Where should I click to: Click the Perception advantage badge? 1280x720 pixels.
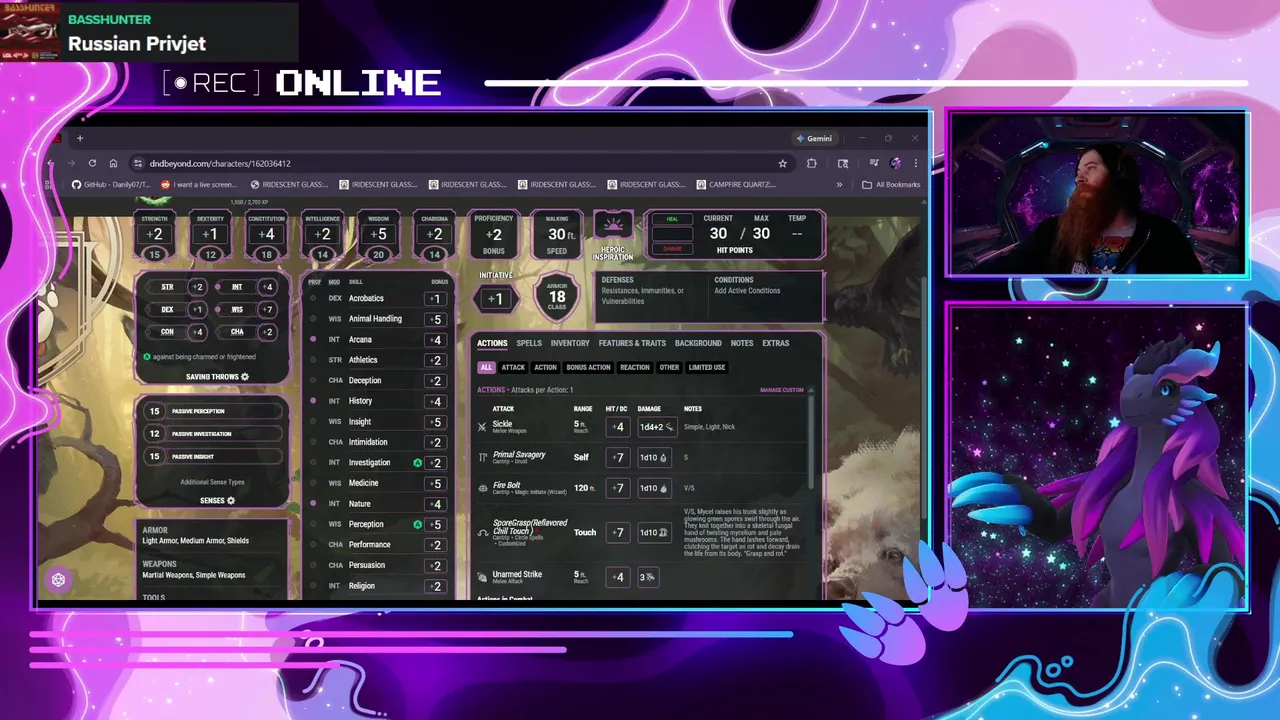click(x=417, y=524)
